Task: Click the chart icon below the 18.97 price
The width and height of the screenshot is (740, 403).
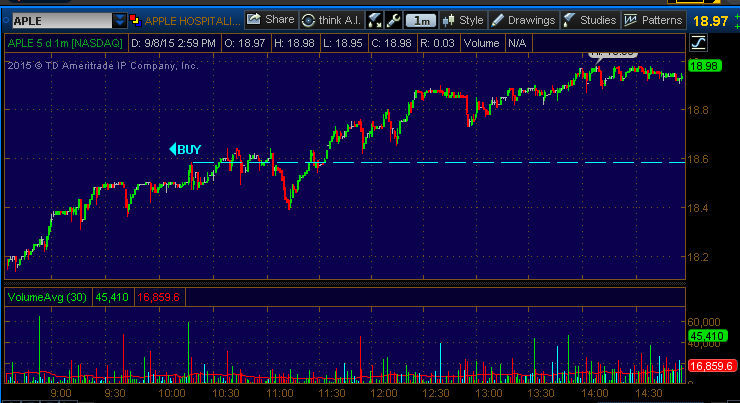Action: click(697, 41)
